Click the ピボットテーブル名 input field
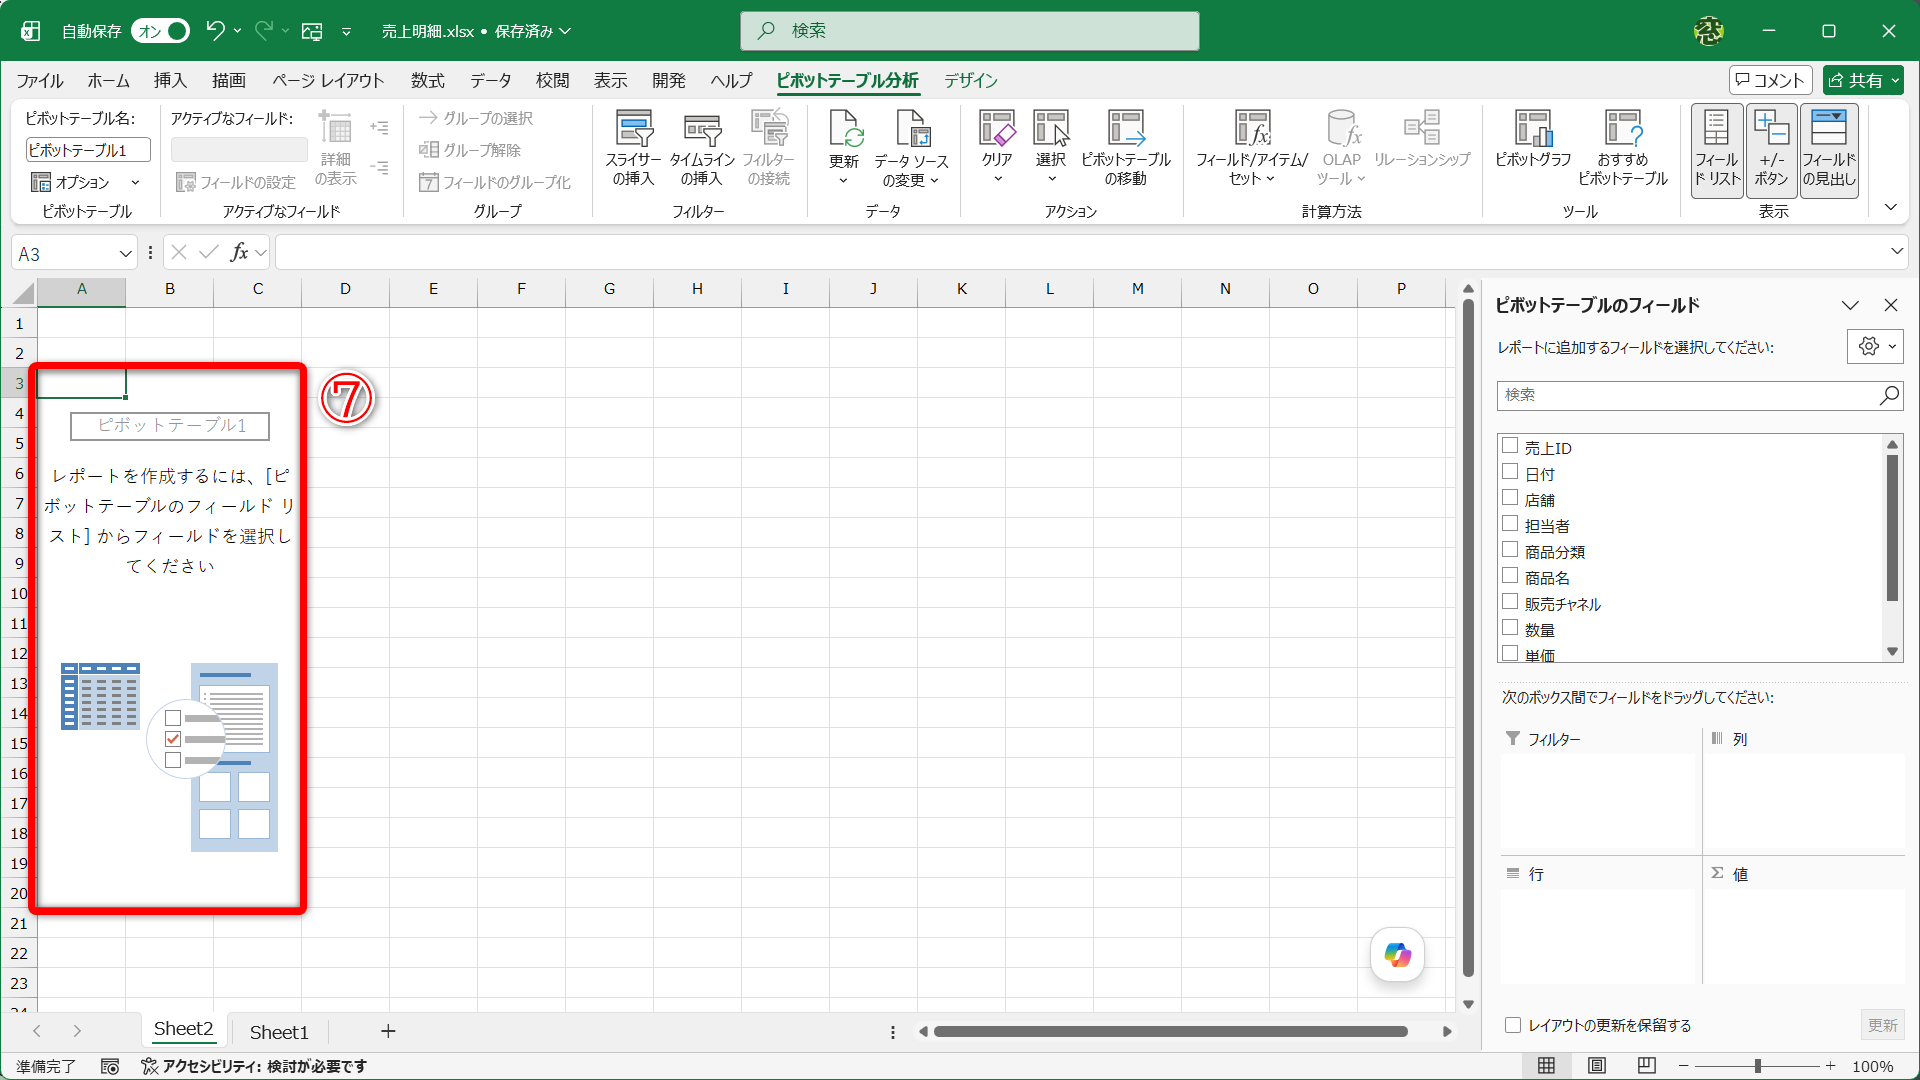1920x1080 pixels. 88,150
